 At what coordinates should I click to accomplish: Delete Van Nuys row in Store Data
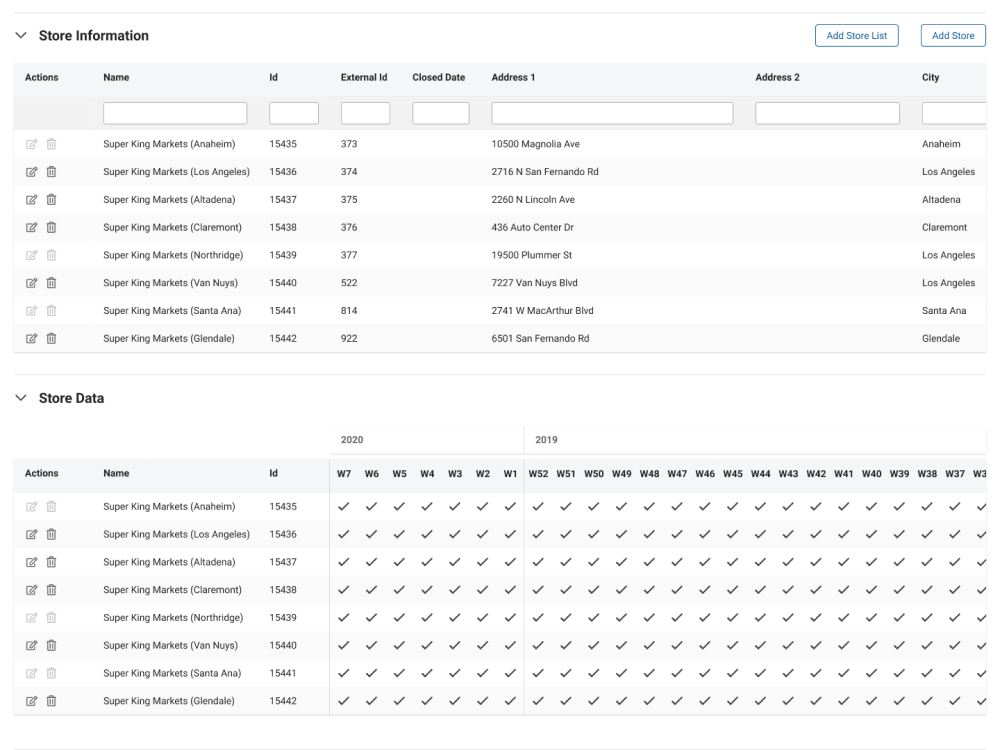click(x=52, y=645)
